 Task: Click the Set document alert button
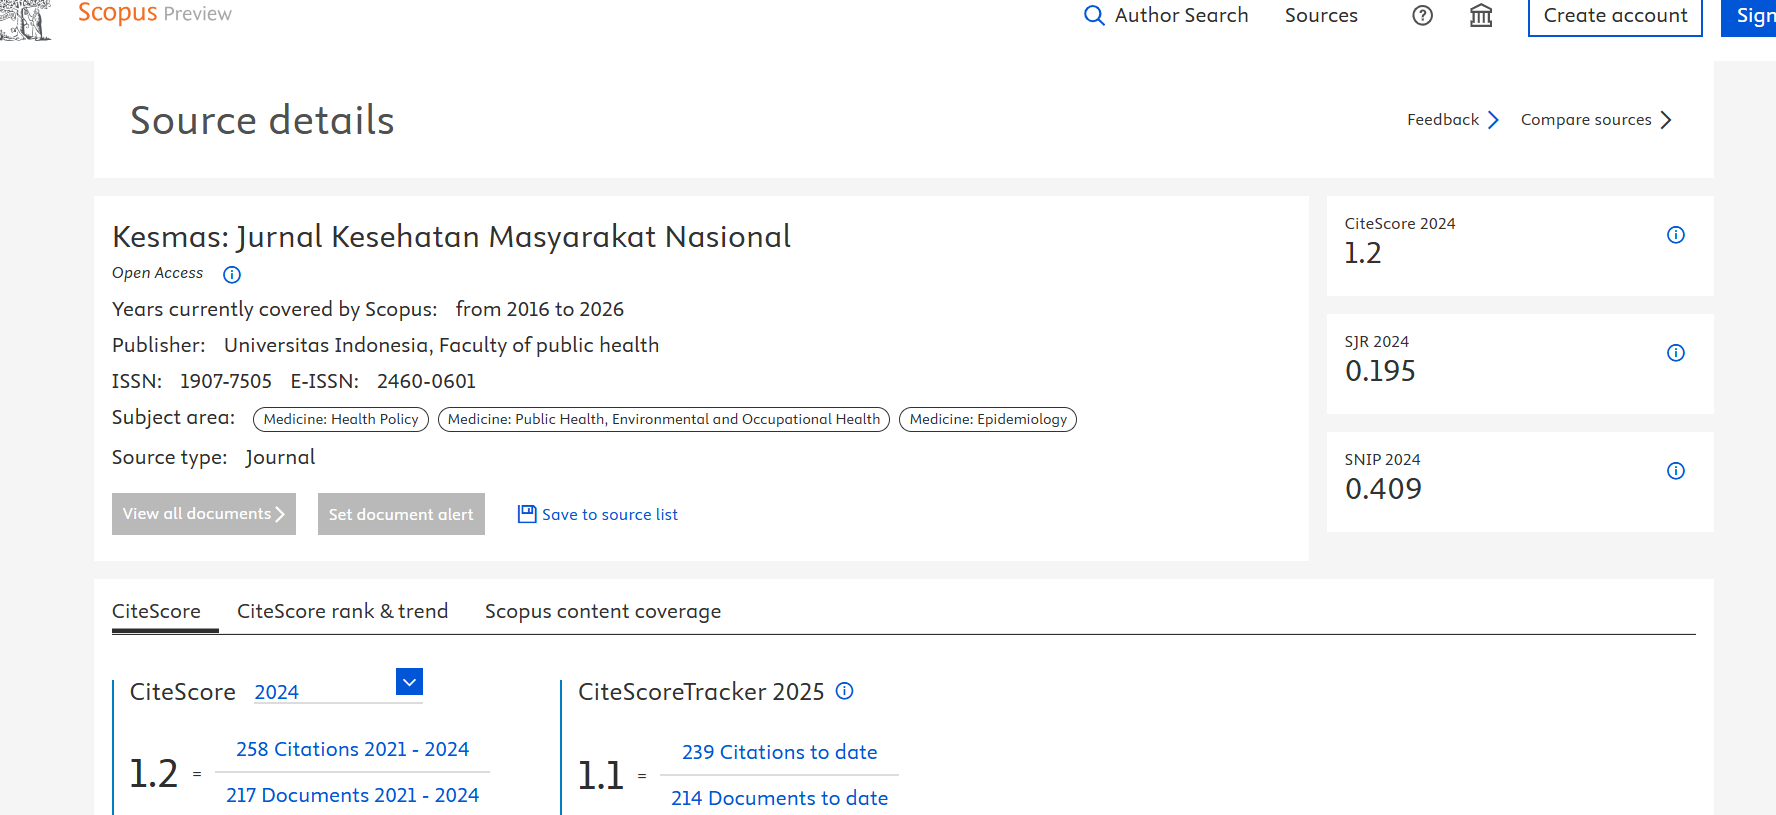(x=401, y=514)
